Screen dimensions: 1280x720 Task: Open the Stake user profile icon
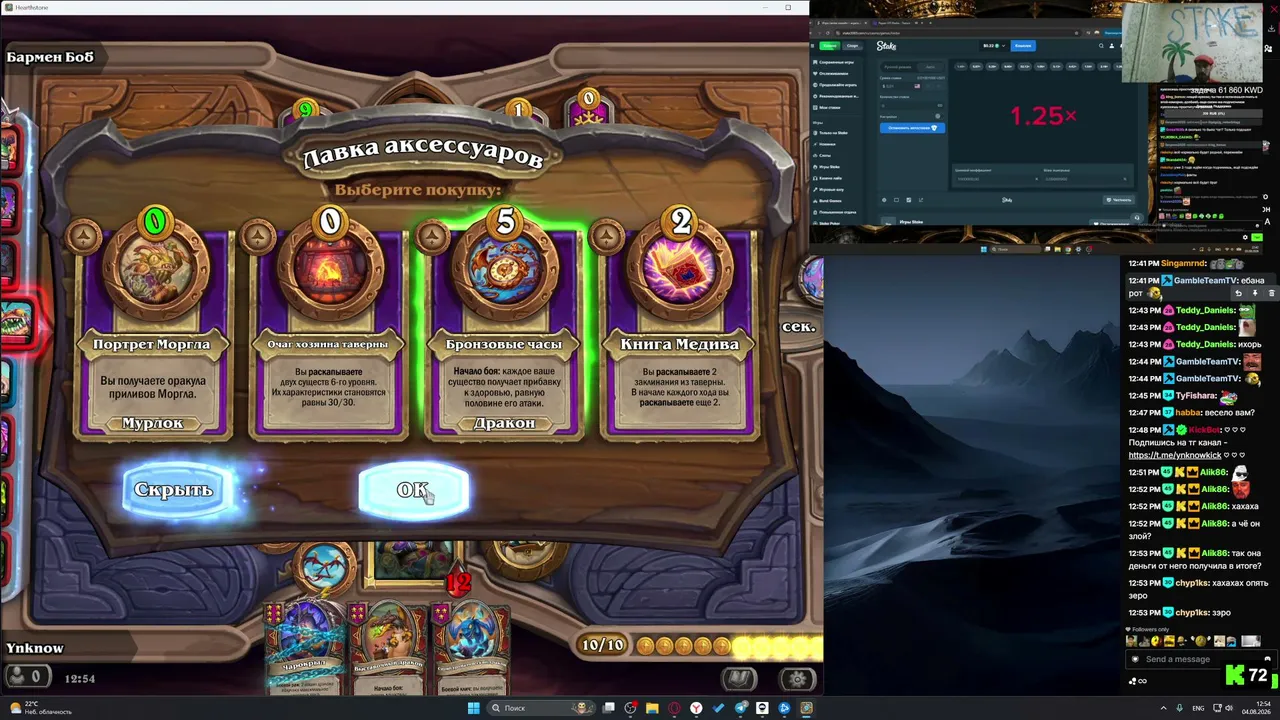(x=1112, y=46)
